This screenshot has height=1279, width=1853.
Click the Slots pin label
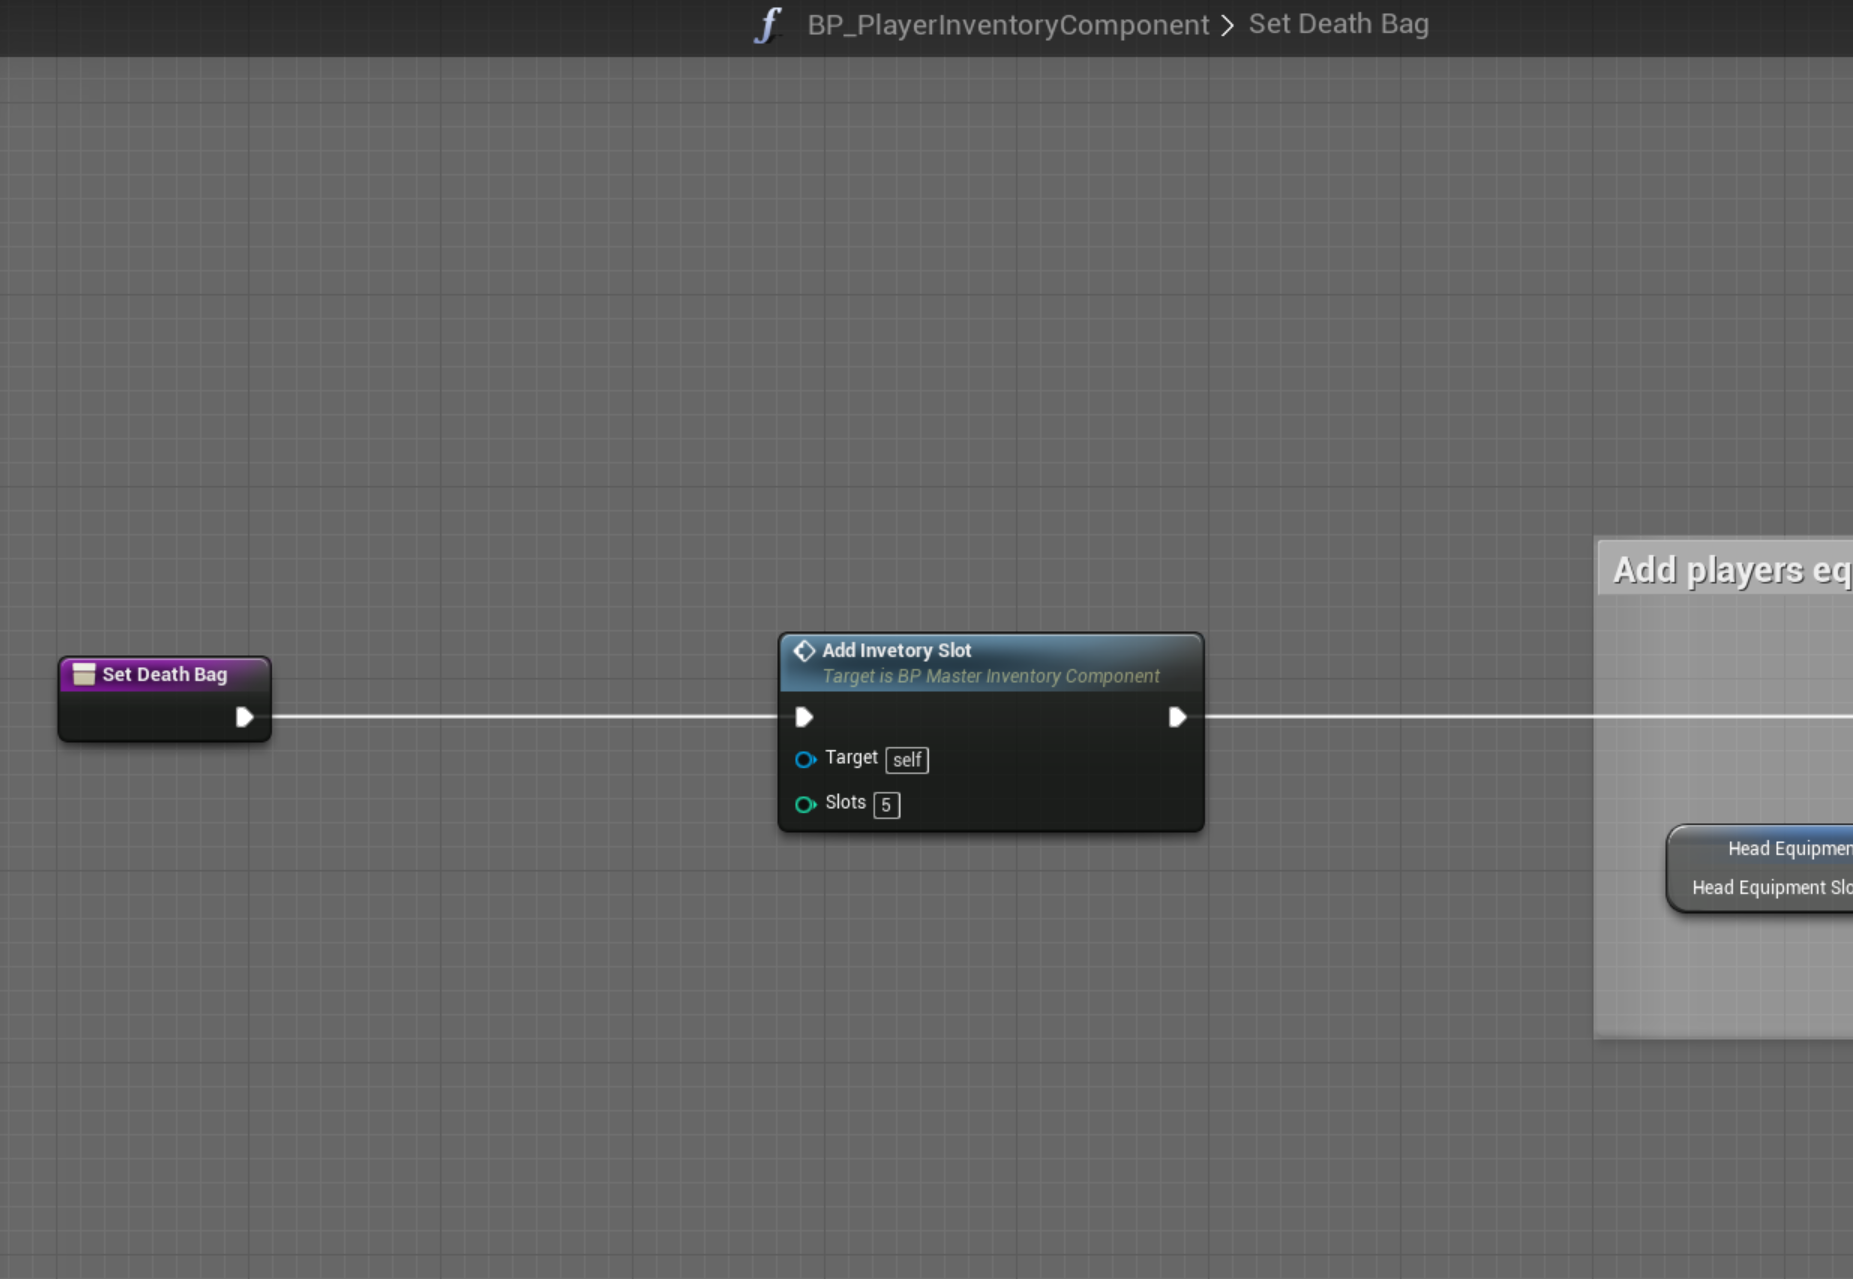point(845,802)
